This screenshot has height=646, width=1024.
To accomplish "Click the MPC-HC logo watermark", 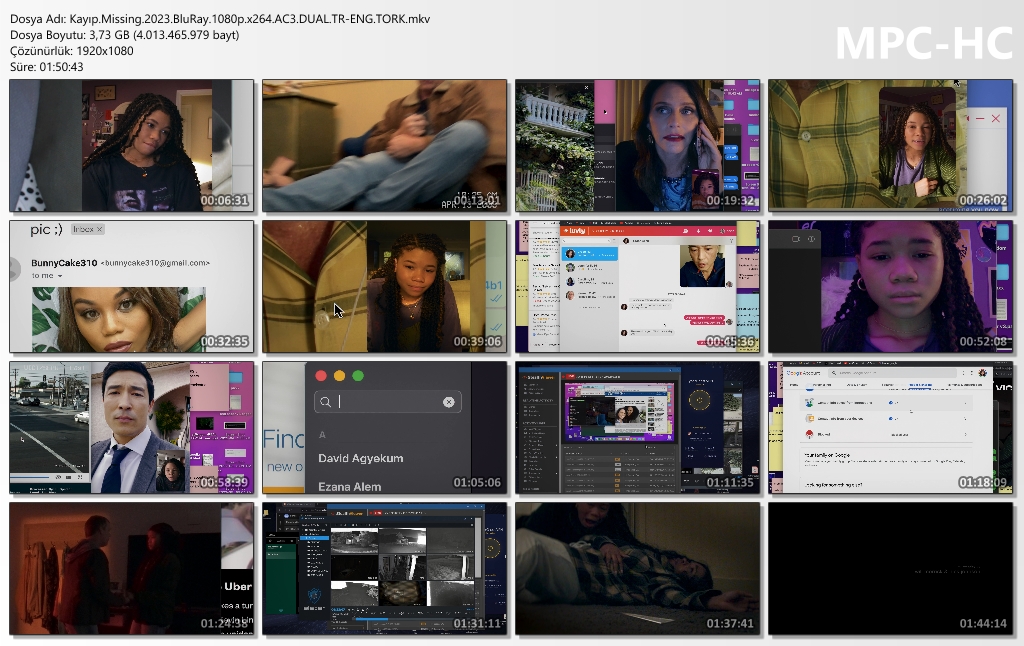I will tap(923, 42).
